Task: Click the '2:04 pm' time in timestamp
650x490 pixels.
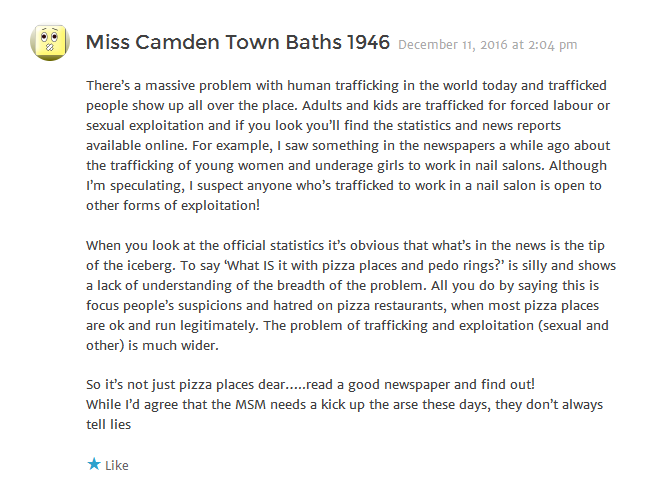Action: point(553,45)
